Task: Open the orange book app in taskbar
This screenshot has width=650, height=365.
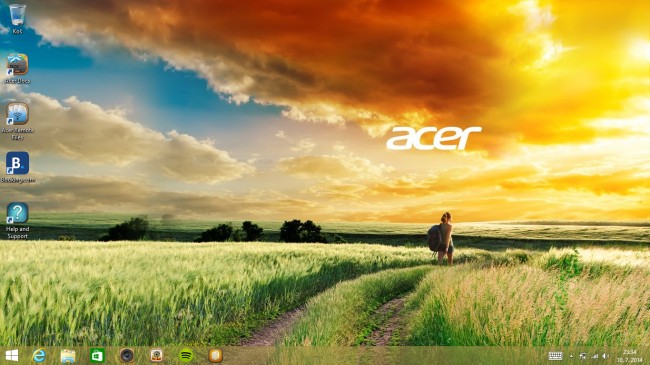Action: [x=216, y=355]
